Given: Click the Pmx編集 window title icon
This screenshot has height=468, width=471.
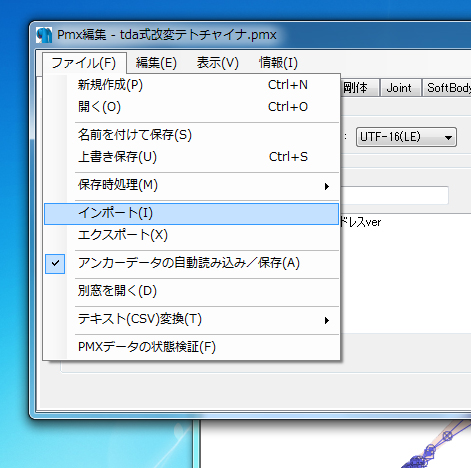Looking at the screenshot, I should point(44,35).
